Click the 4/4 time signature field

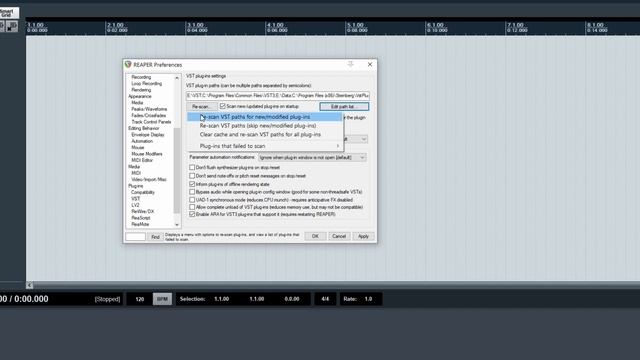pos(325,299)
